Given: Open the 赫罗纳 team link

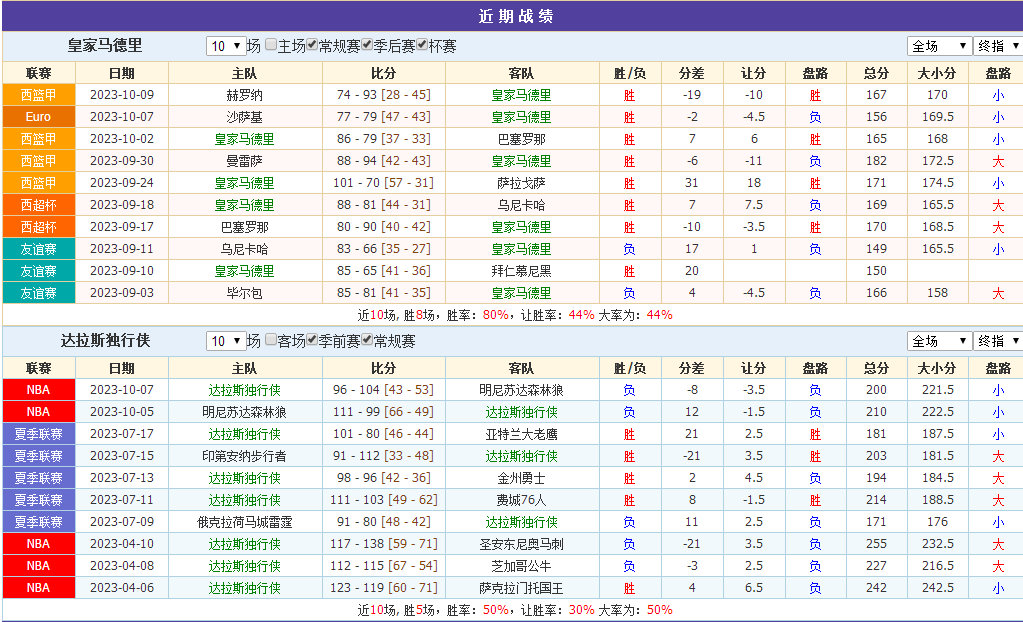Looking at the screenshot, I should click(244, 95).
